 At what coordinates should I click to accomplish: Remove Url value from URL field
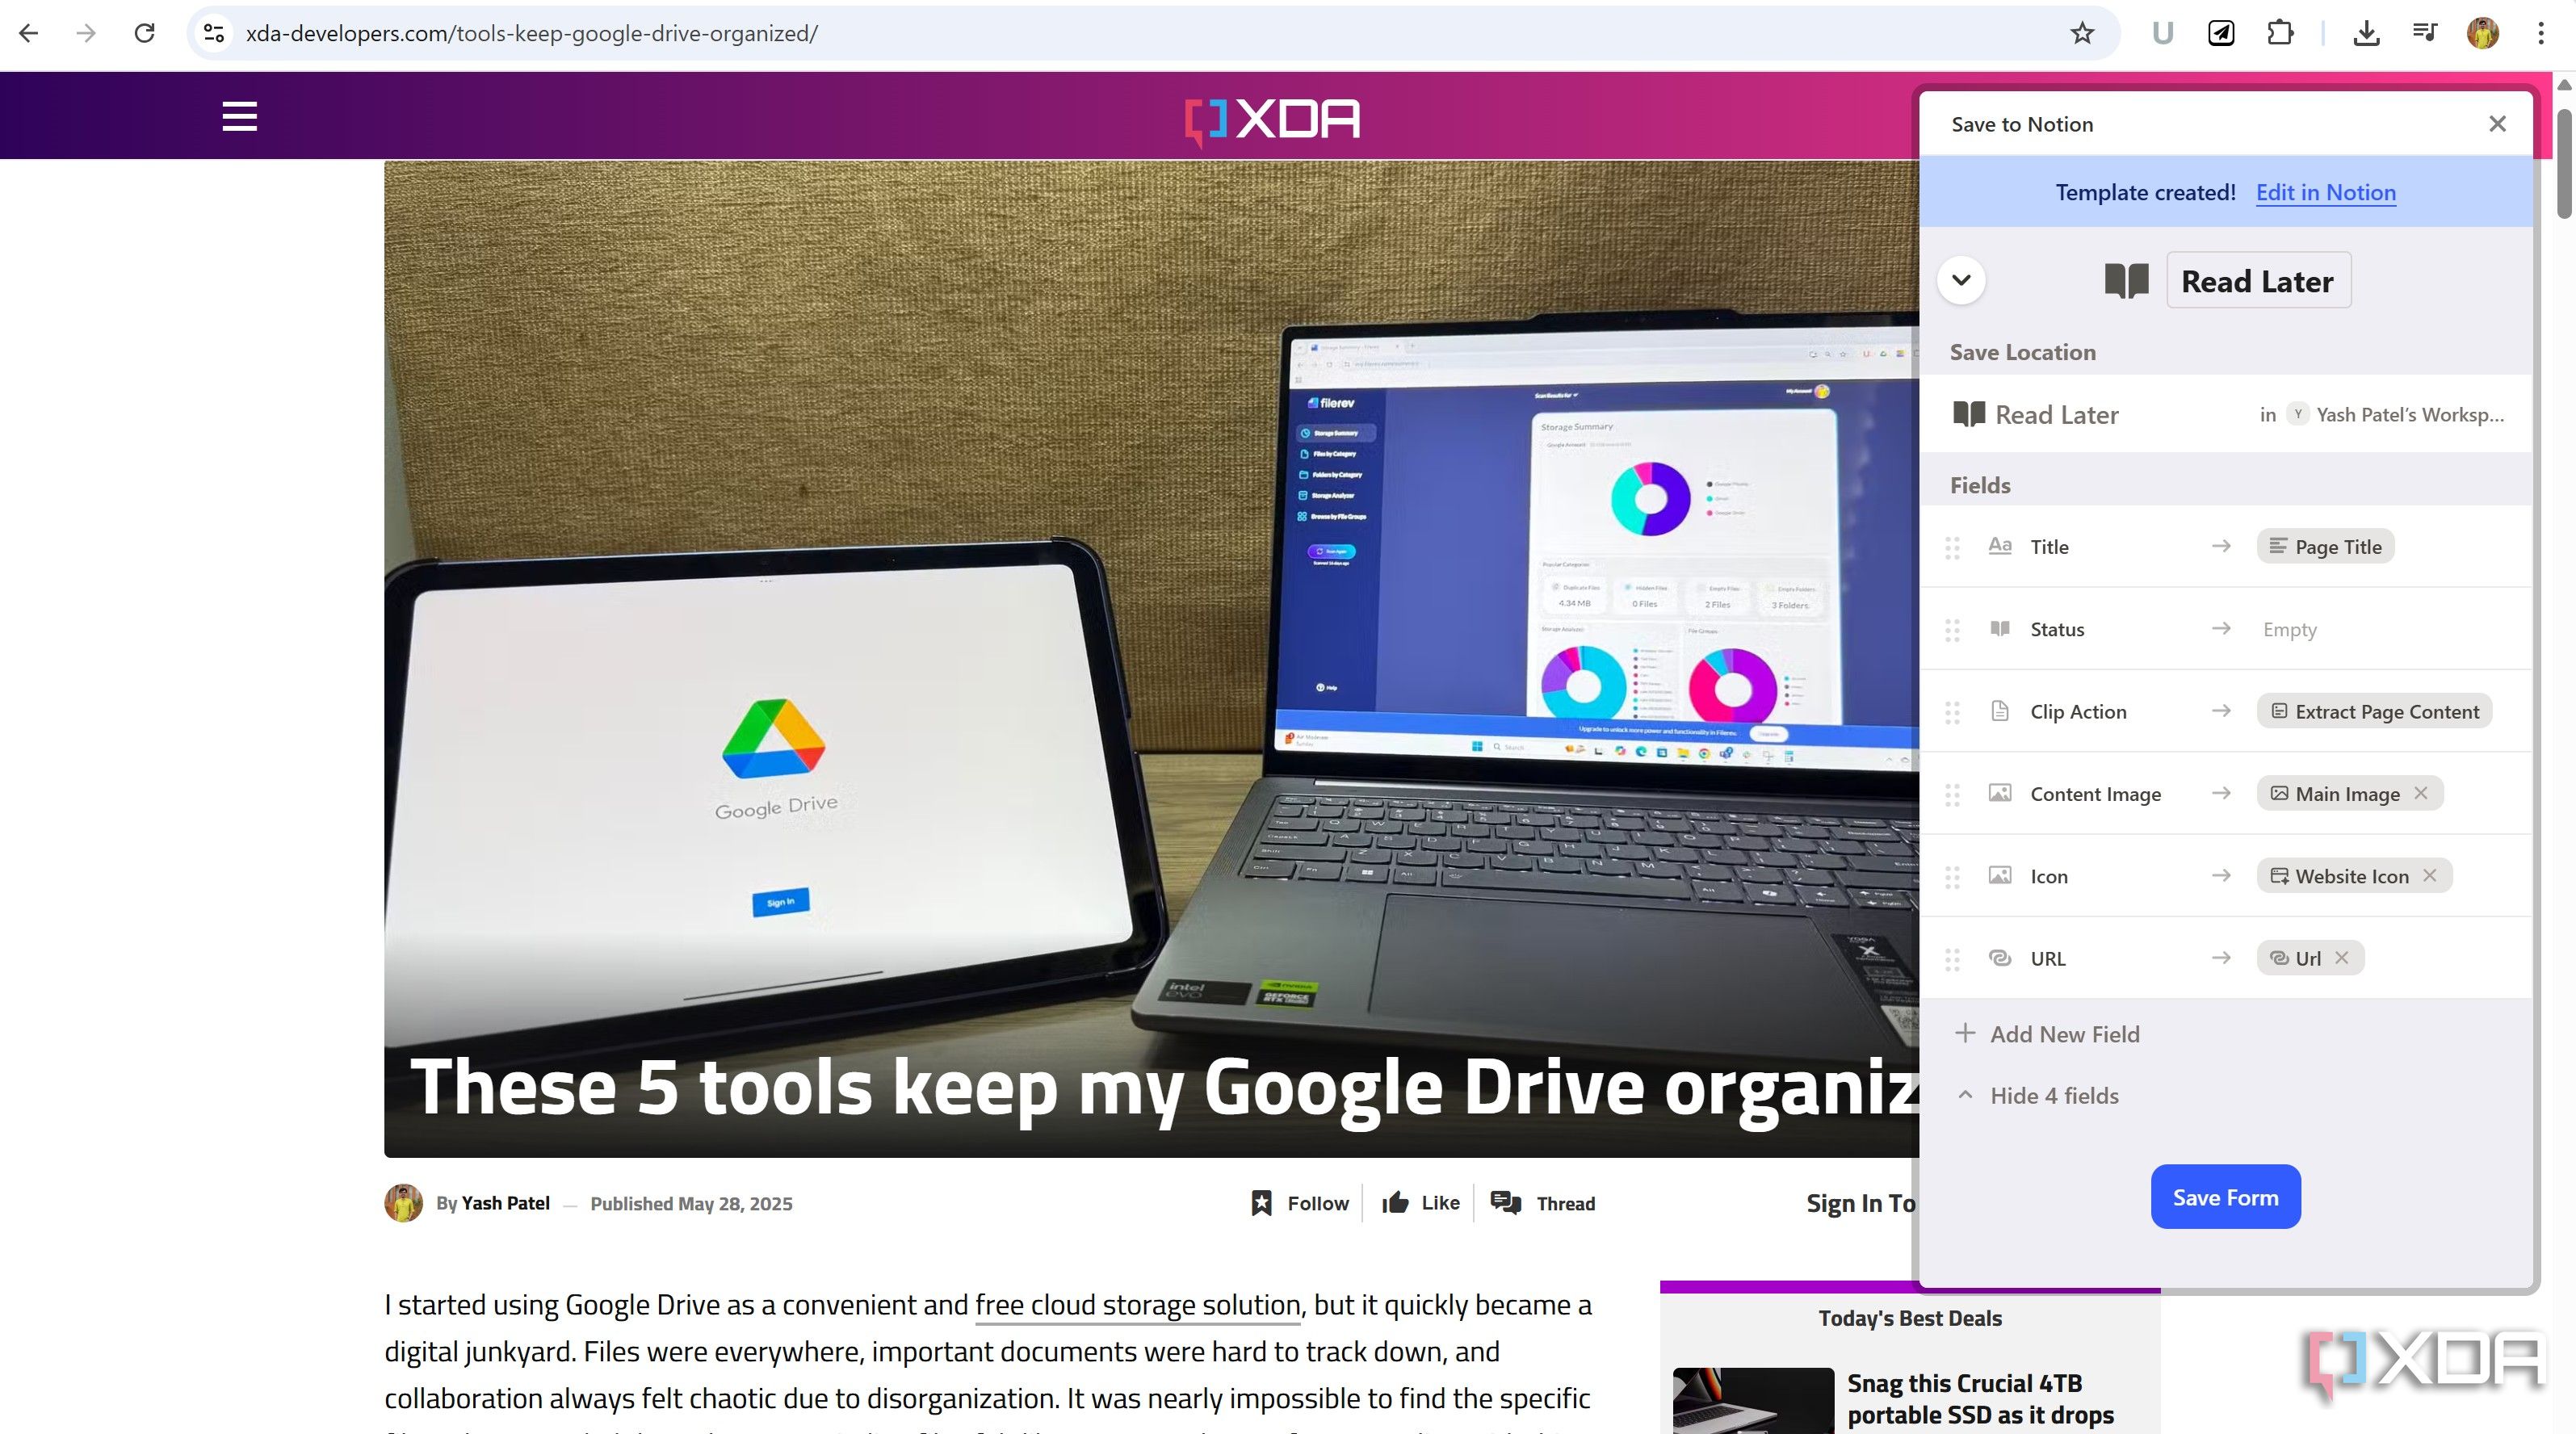coord(2341,957)
